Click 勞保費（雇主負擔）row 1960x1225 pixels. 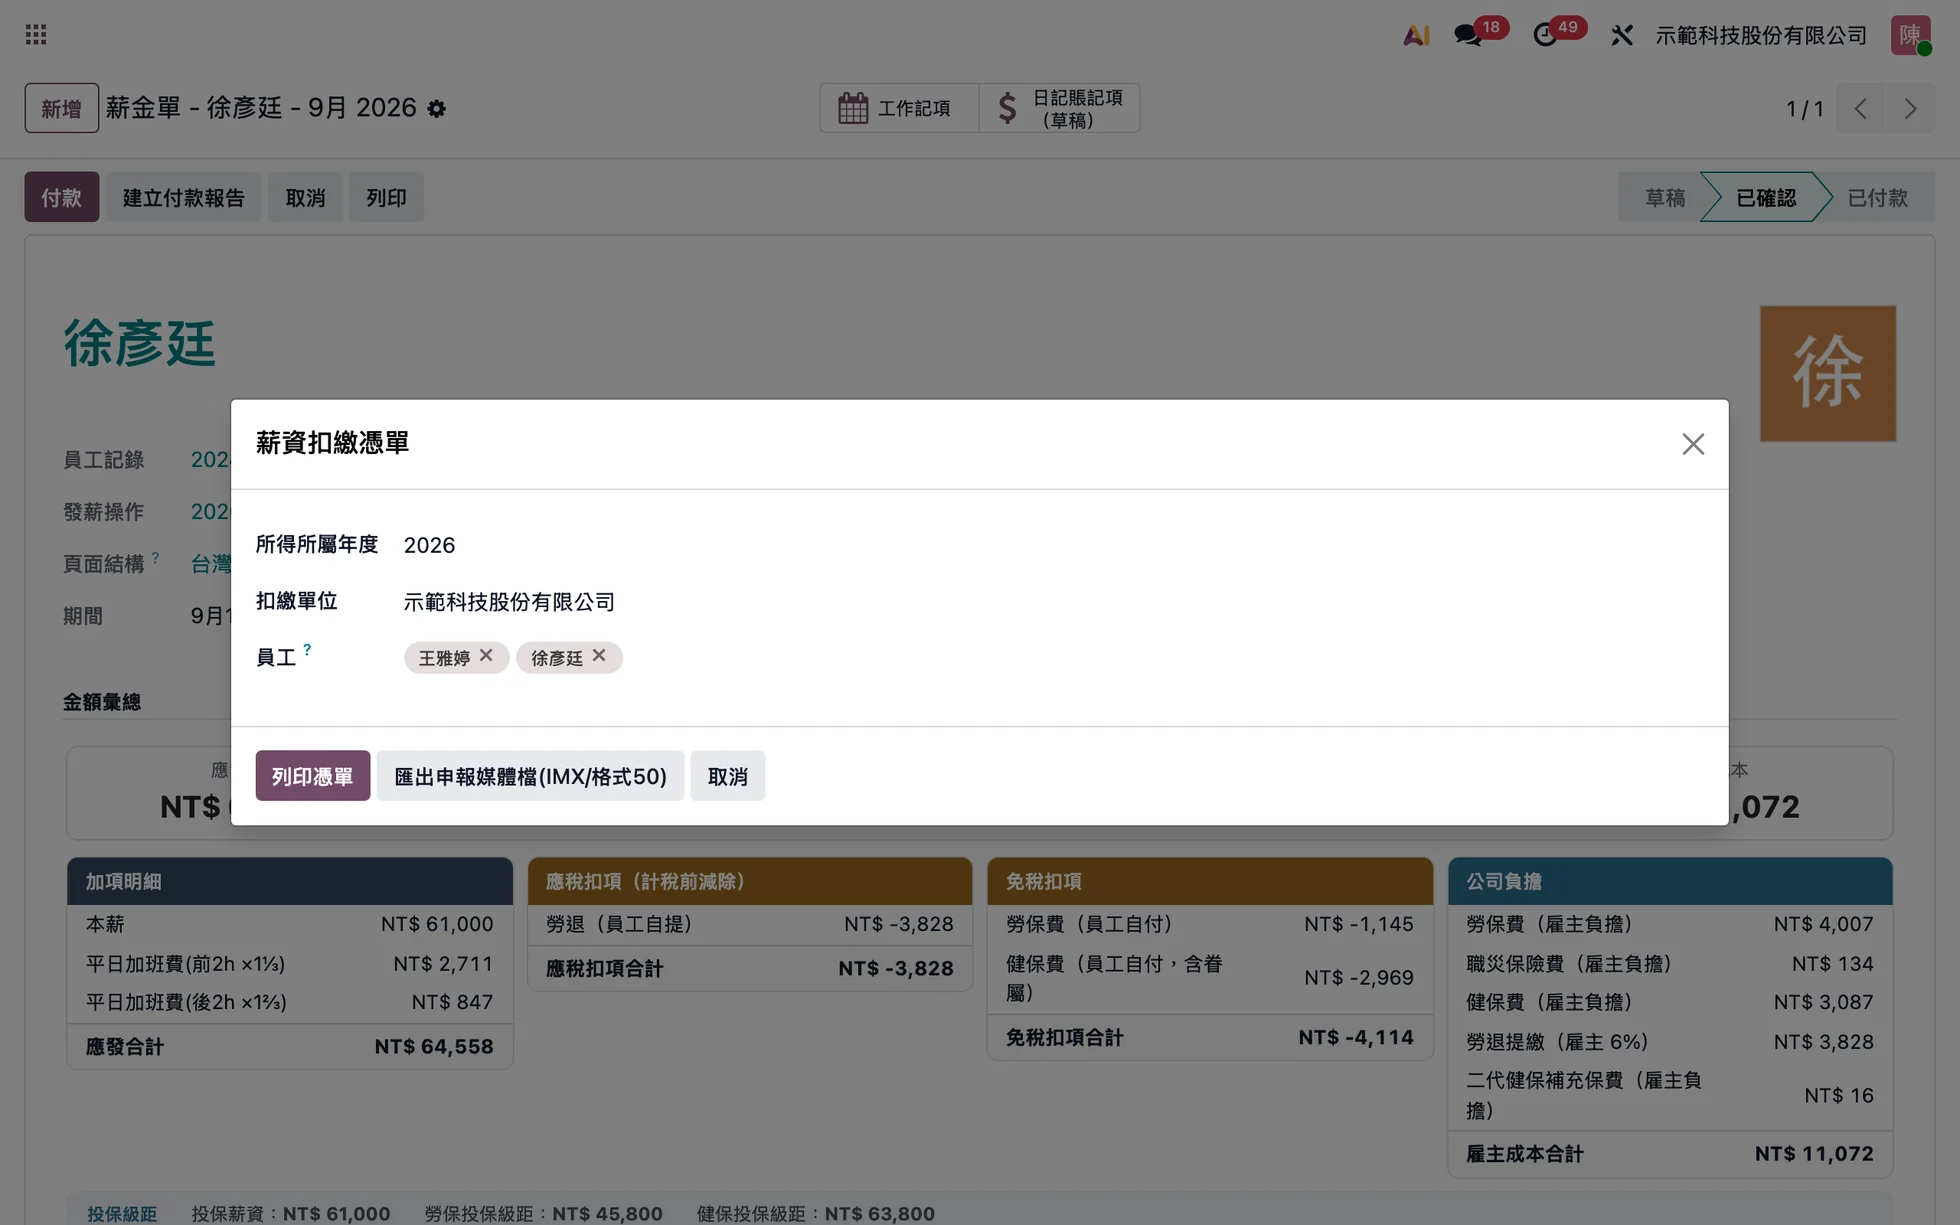[x=1669, y=924]
